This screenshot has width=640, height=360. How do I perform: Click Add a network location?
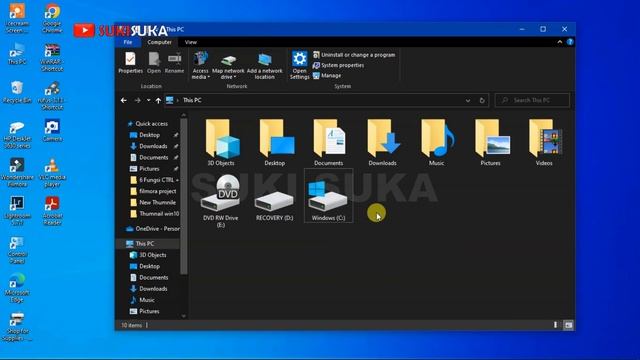click(x=264, y=65)
